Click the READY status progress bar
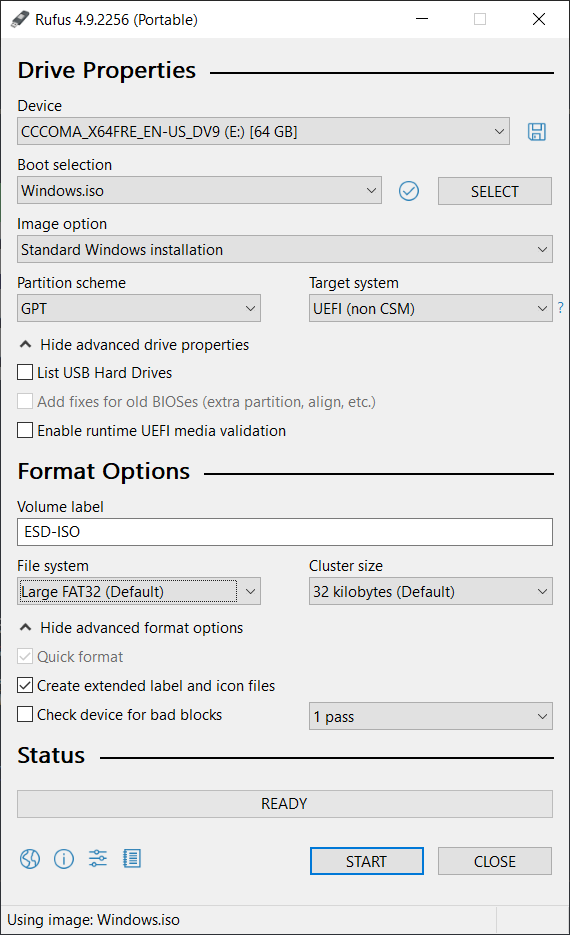 [284, 804]
